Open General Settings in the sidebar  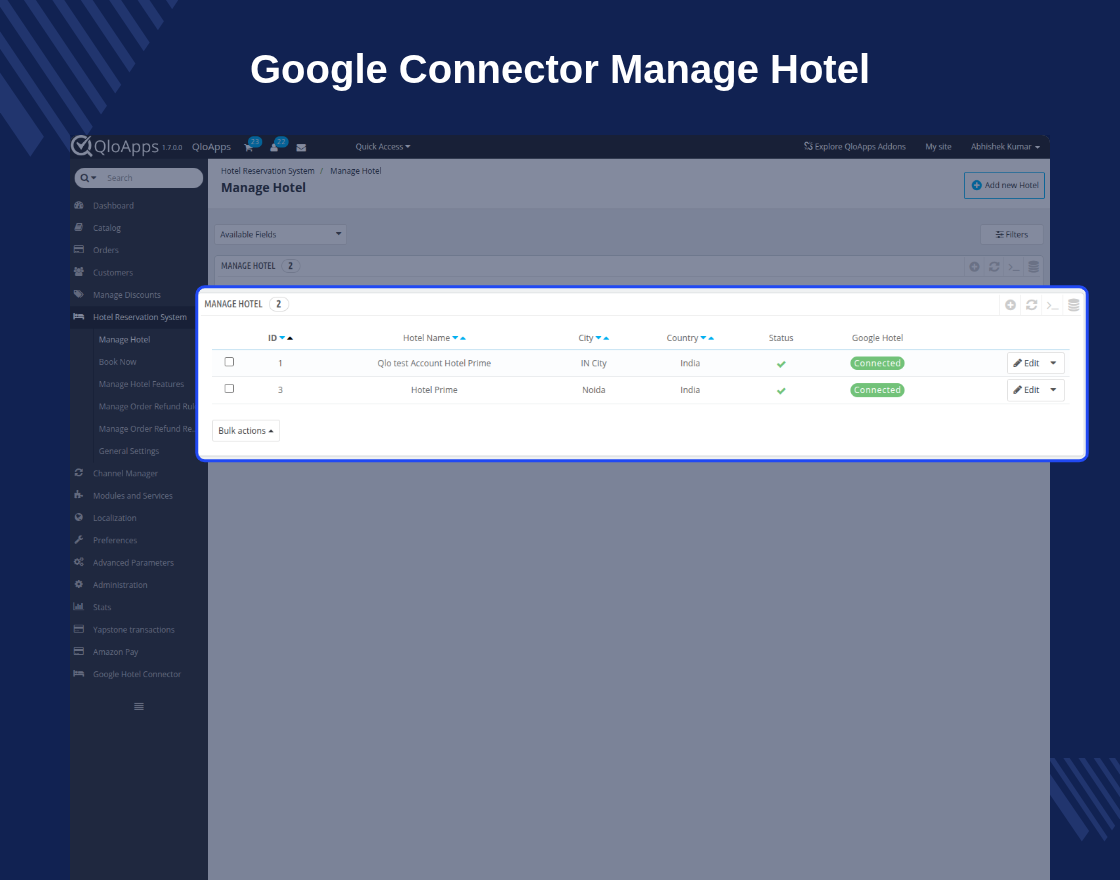[129, 451]
